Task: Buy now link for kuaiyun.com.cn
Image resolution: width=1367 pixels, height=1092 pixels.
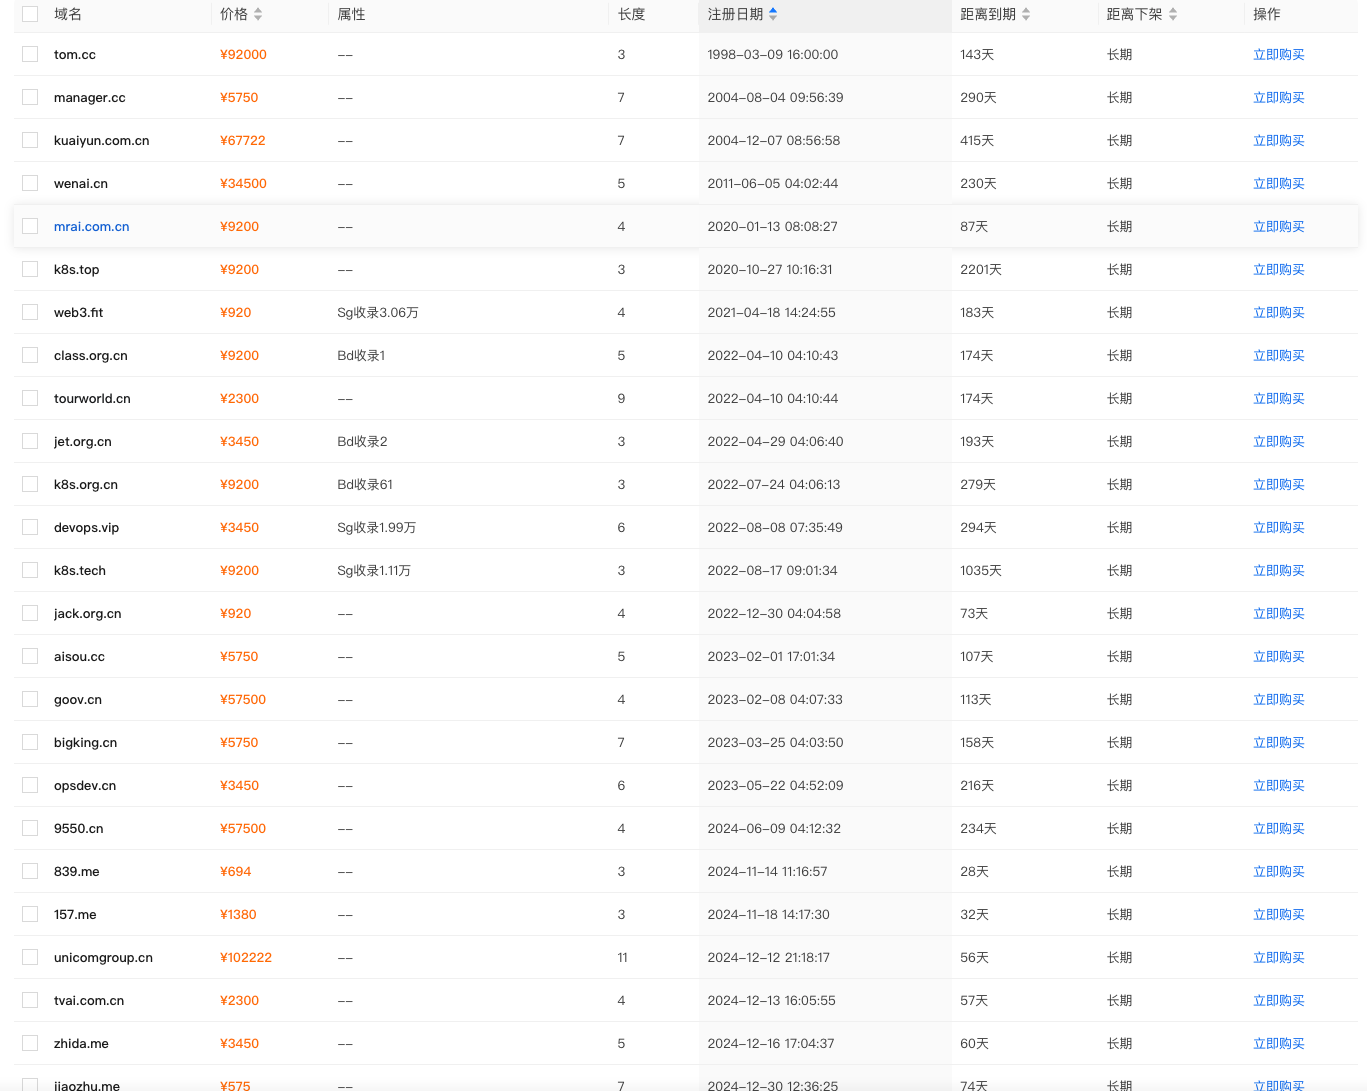Action: click(x=1278, y=141)
